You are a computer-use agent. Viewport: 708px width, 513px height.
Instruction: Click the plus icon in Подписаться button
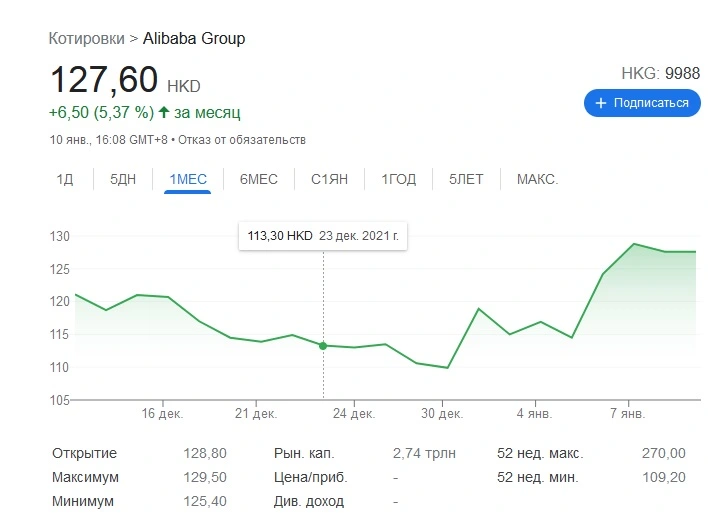pyautogui.click(x=601, y=103)
